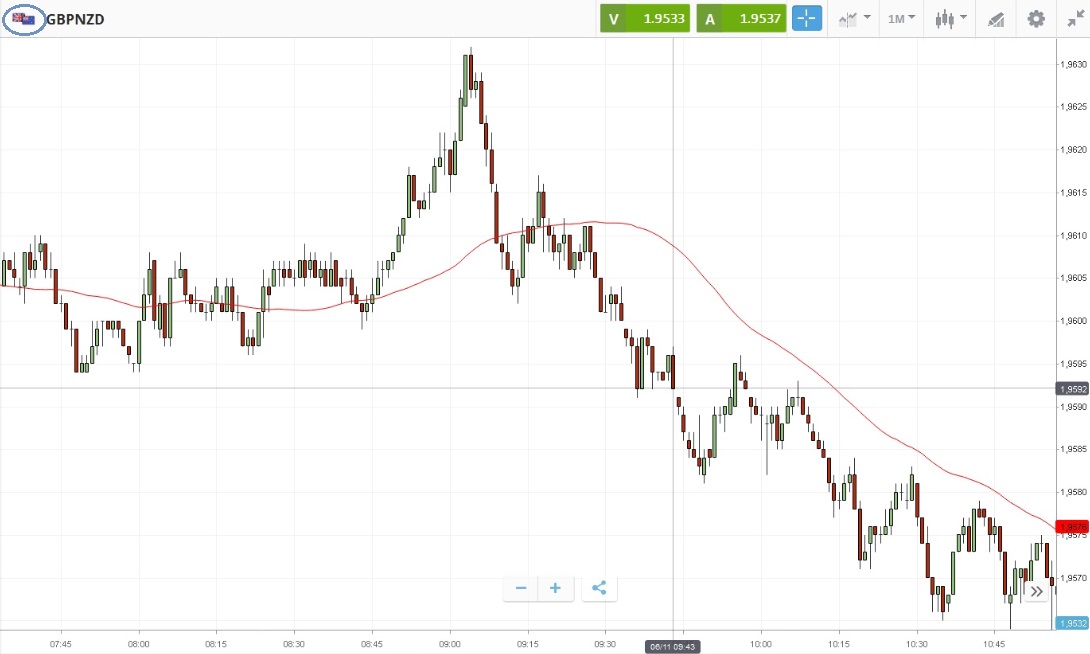Click the candlestick chart icon
Viewport: 1090px width, 654px height.
944,19
